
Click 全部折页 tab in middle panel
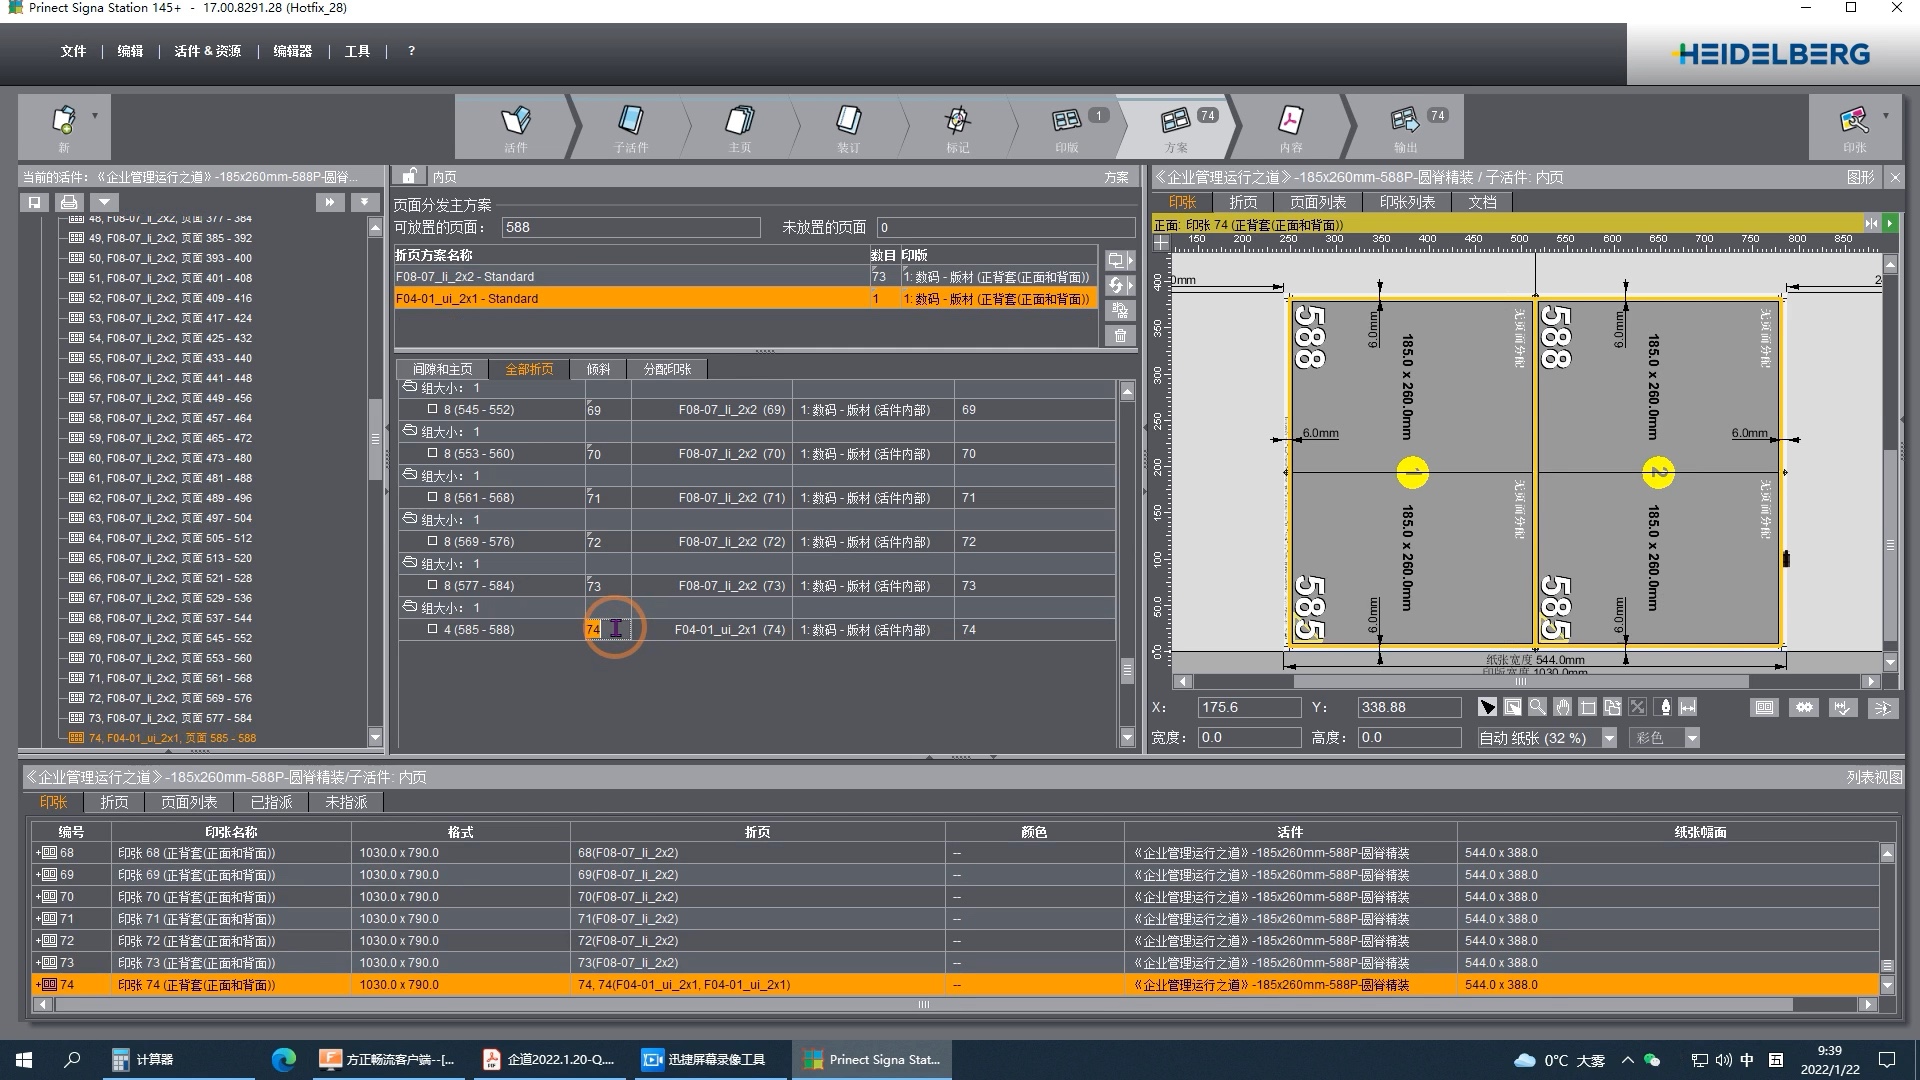(527, 369)
